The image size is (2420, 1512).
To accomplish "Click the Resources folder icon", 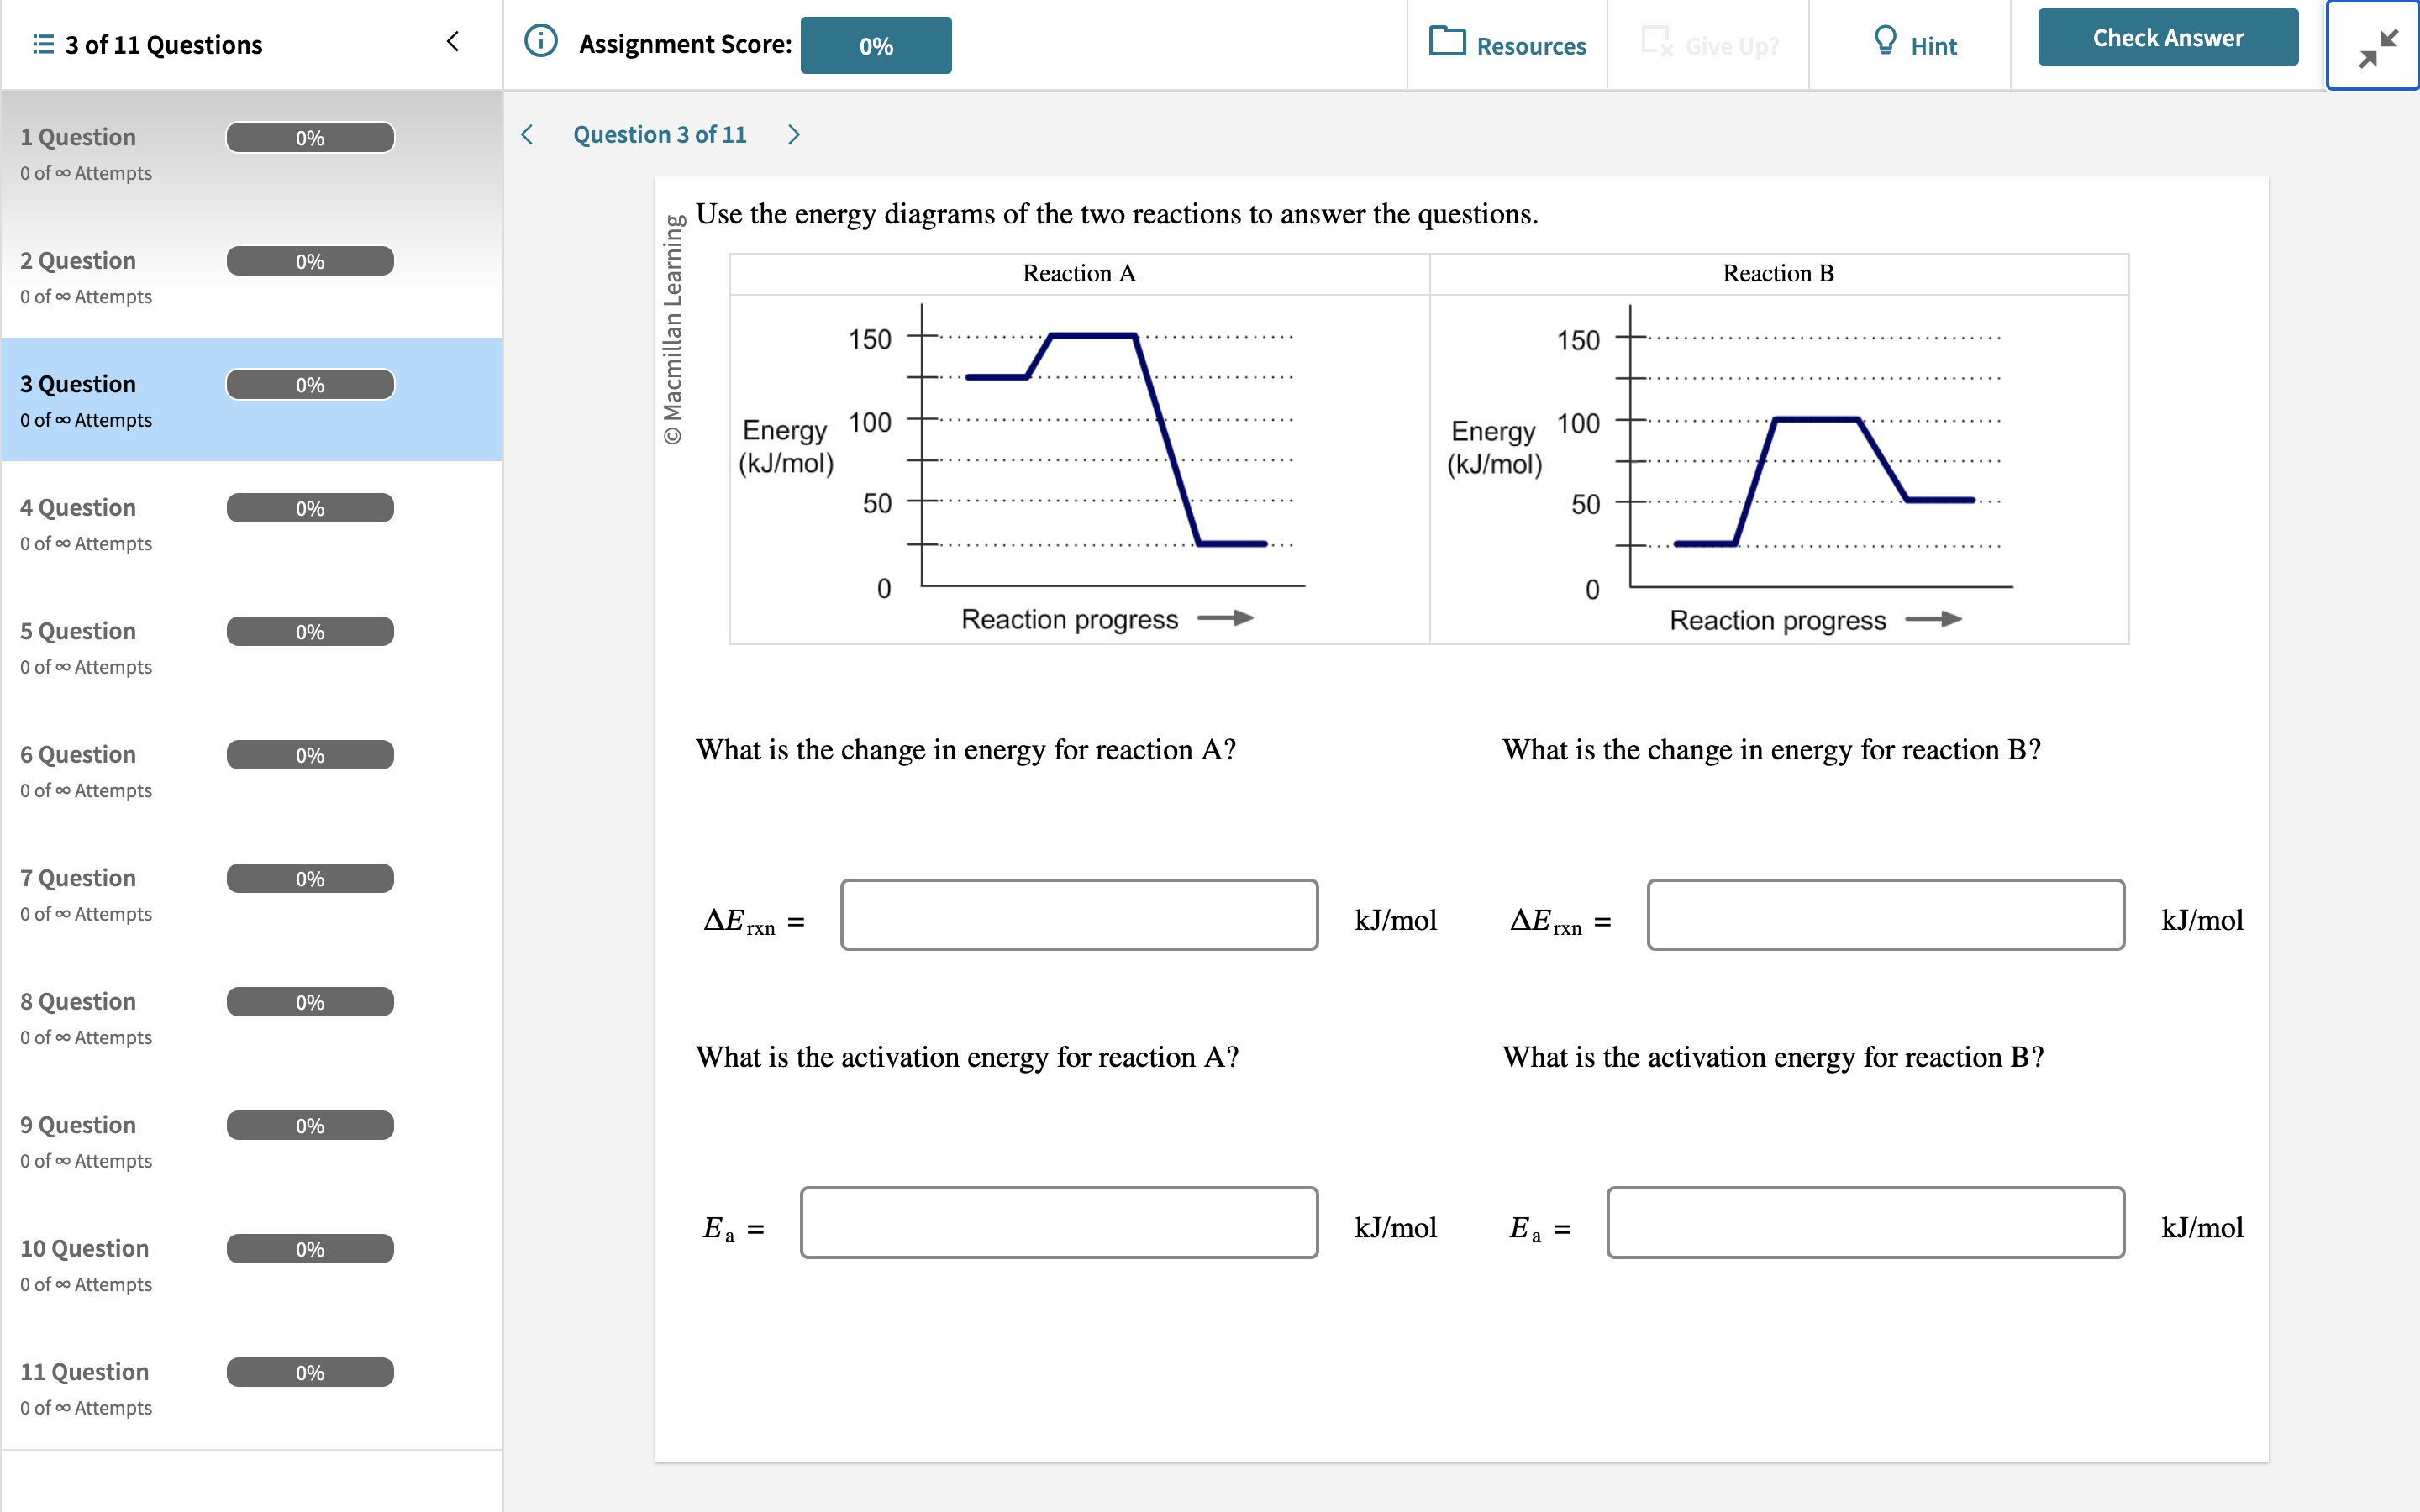I will pyautogui.click(x=1447, y=41).
